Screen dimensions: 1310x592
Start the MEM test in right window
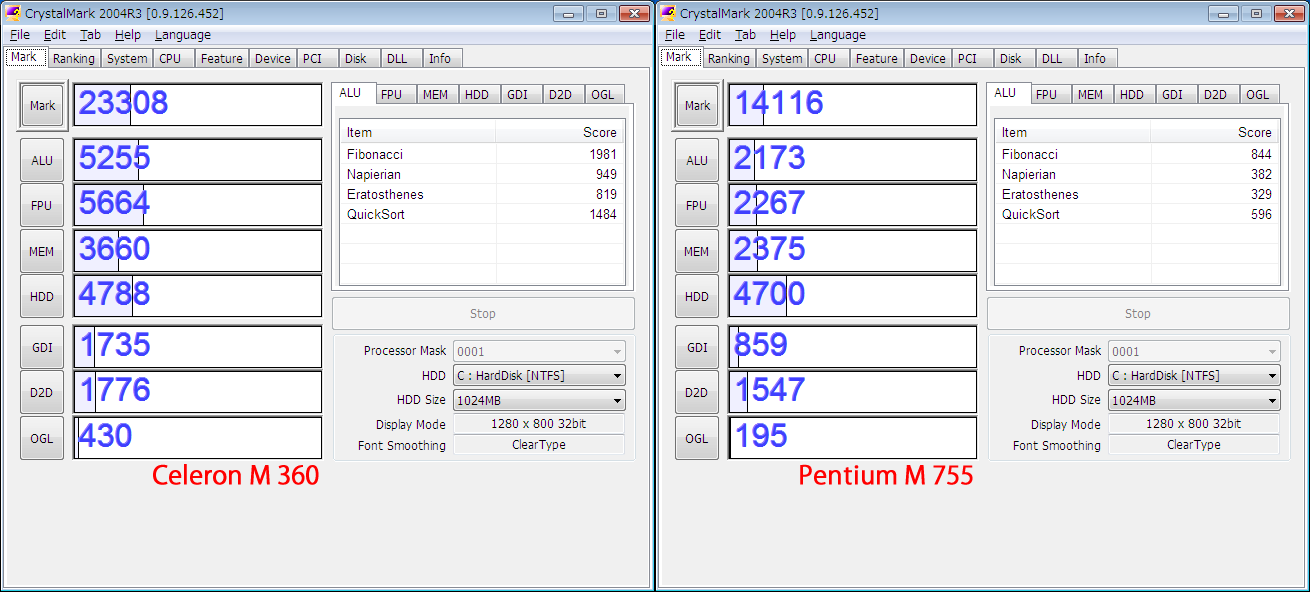click(697, 251)
